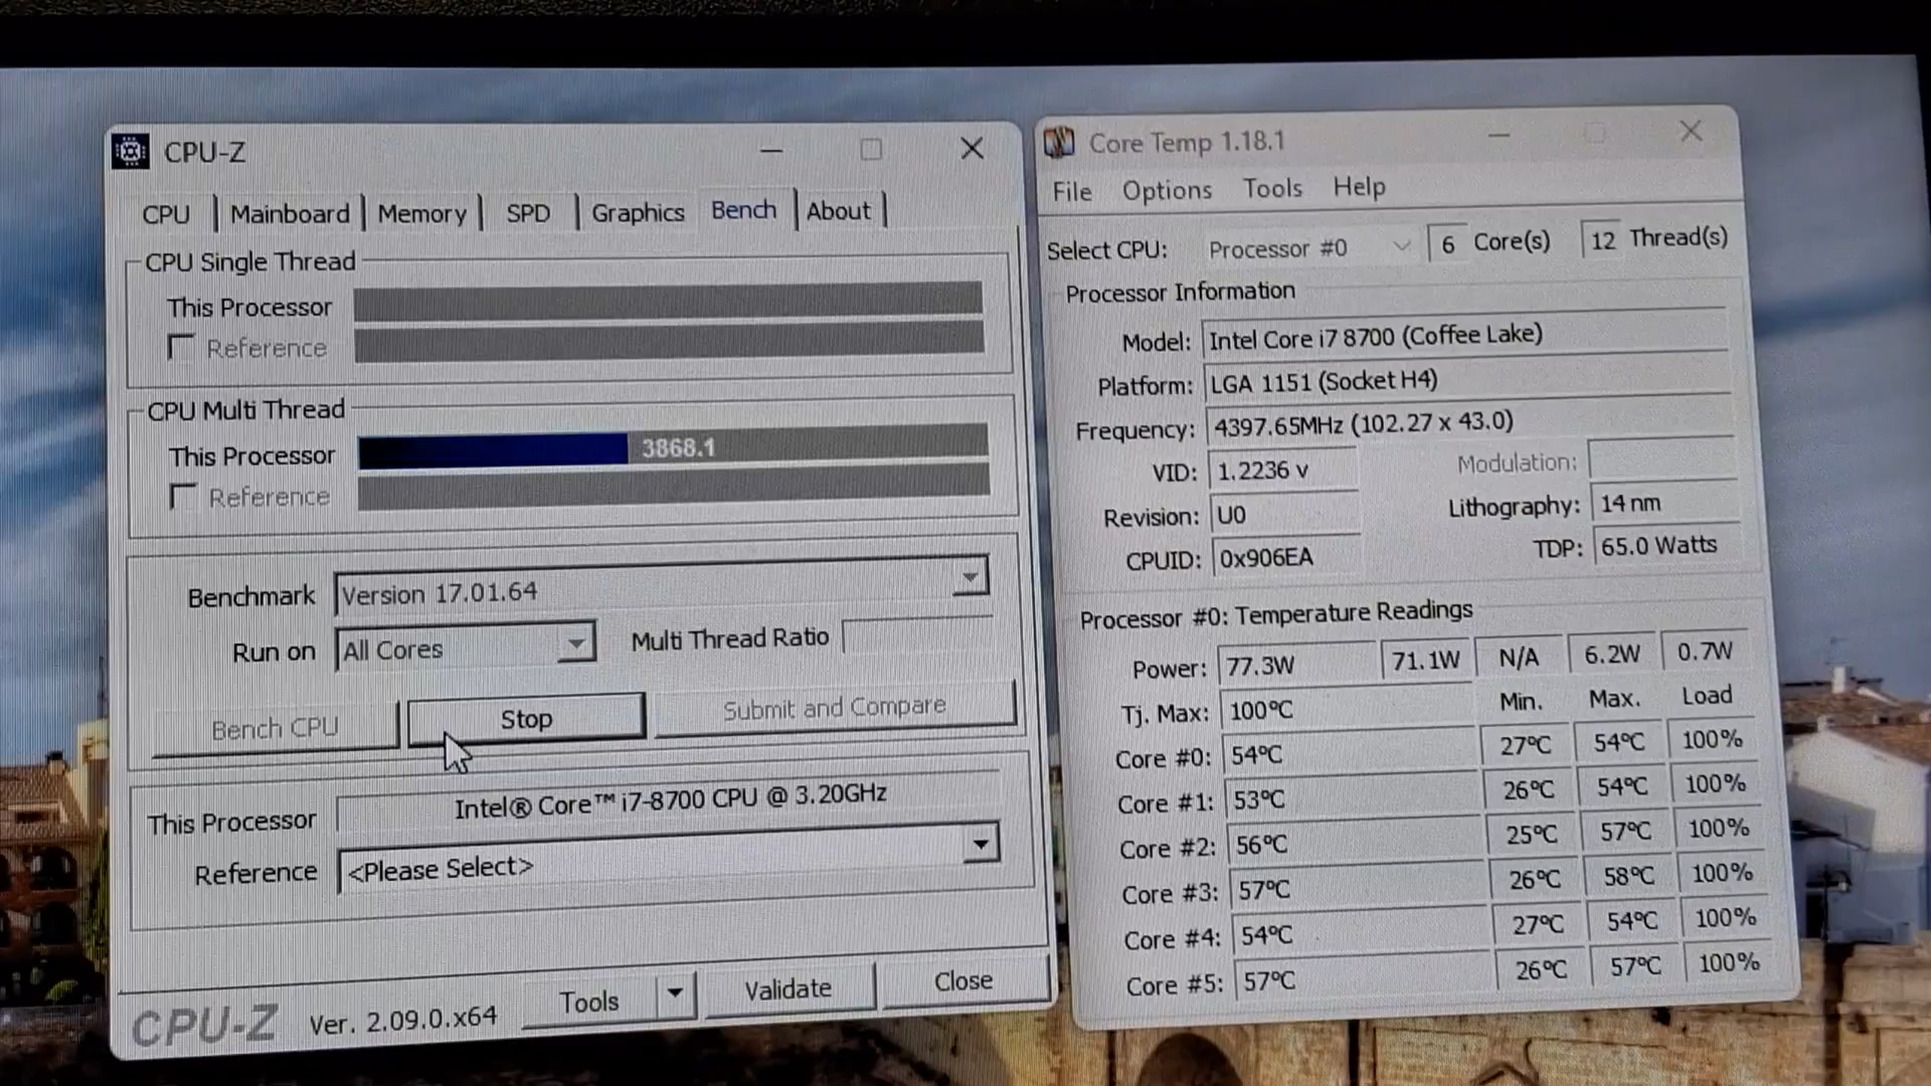Enable the Reference checkbox under CPU Single Thread
Screen dimensions: 1931x1086
[x=181, y=346]
